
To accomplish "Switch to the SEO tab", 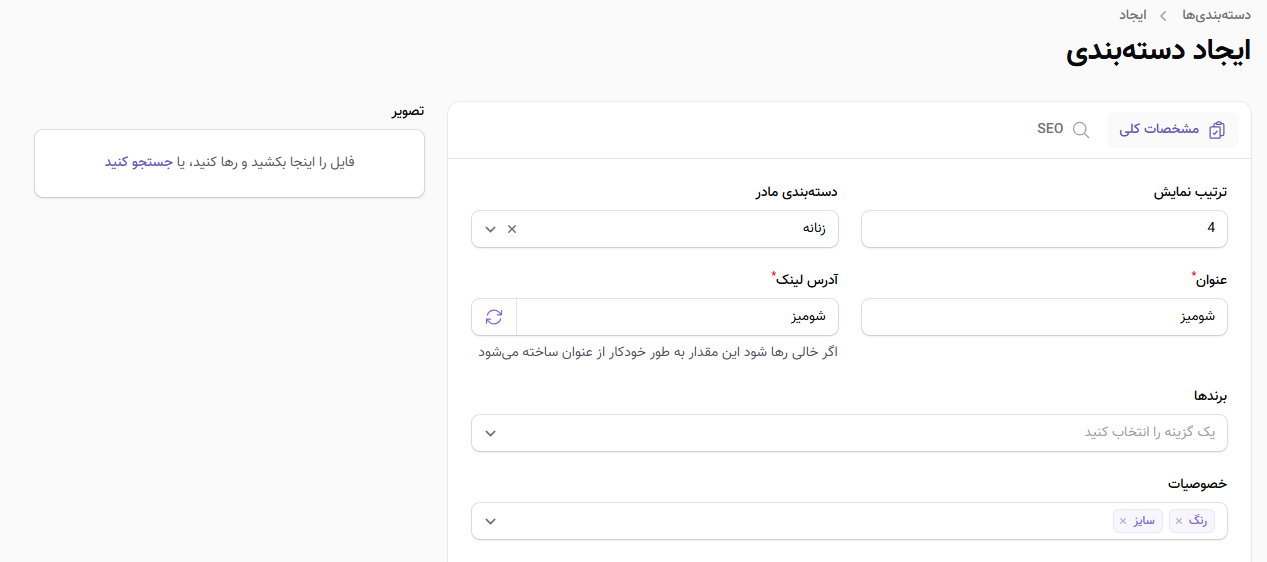I will pyautogui.click(x=1063, y=130).
